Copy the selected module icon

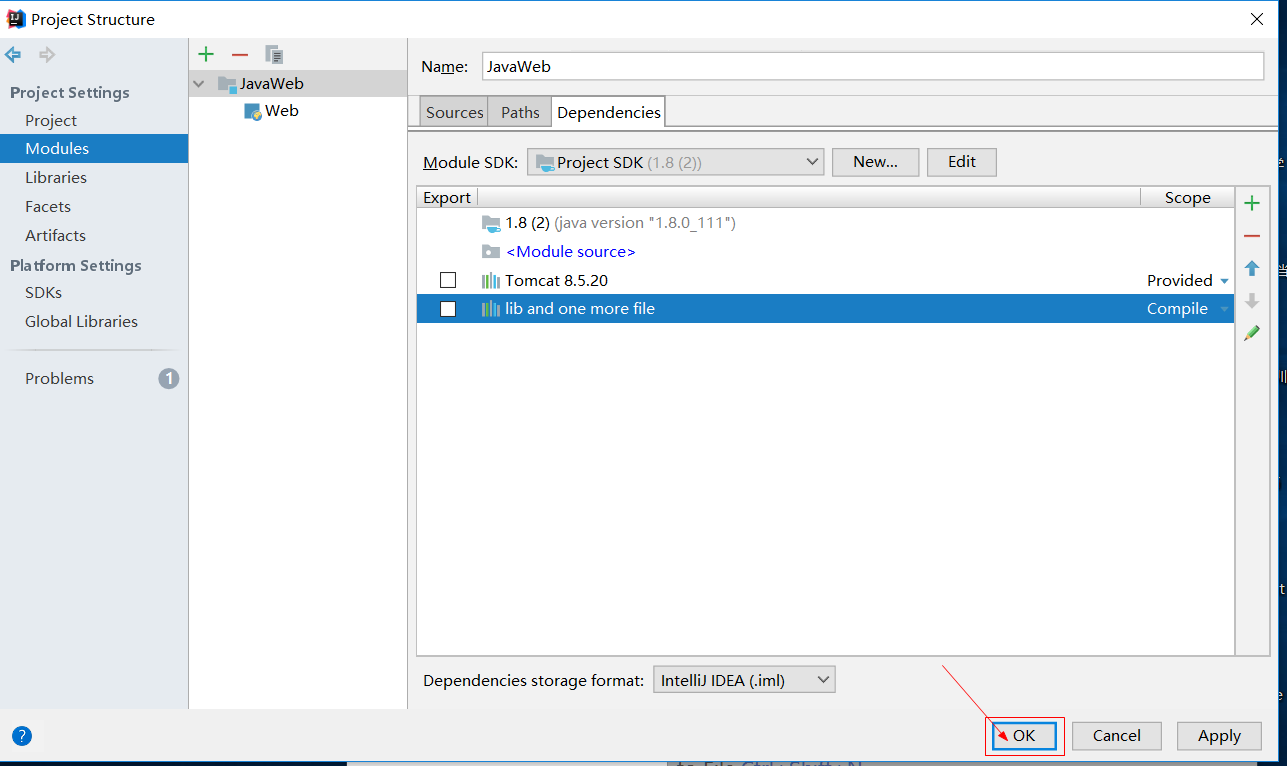click(x=274, y=54)
